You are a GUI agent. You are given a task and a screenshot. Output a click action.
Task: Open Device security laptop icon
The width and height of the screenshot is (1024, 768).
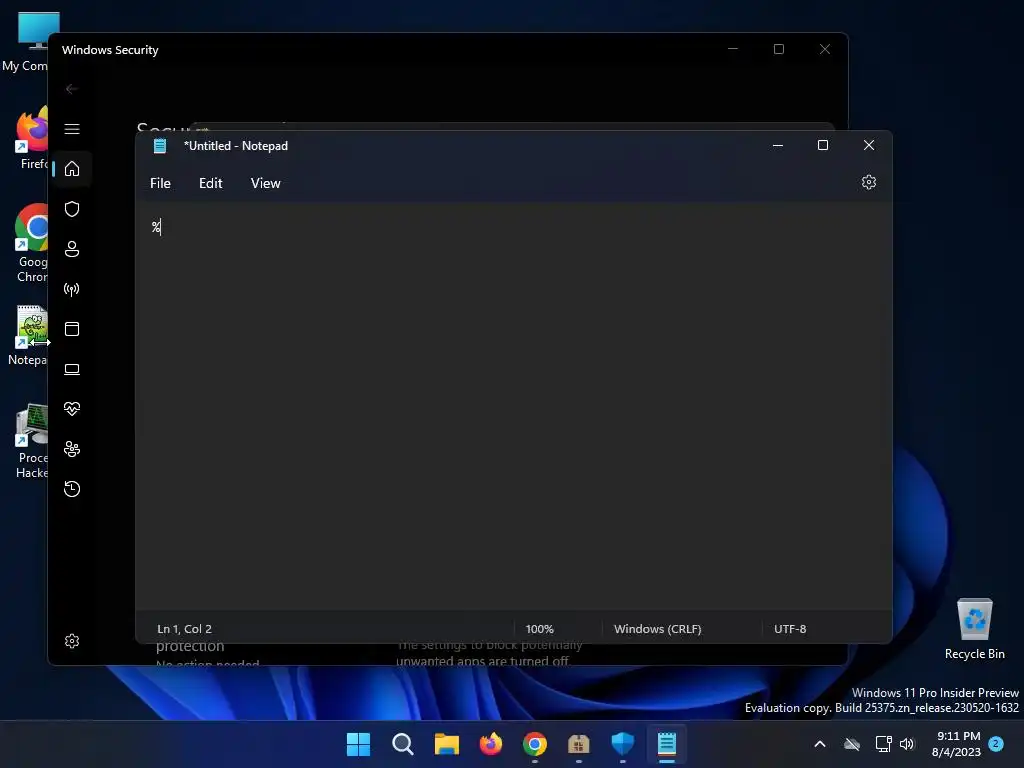(72, 369)
